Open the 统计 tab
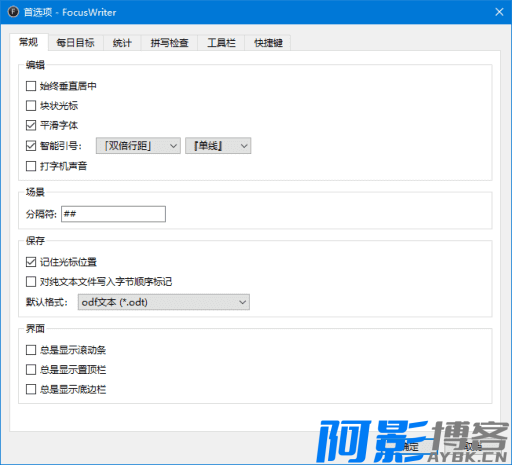Image resolution: width=512 pixels, height=465 pixels. [x=122, y=43]
